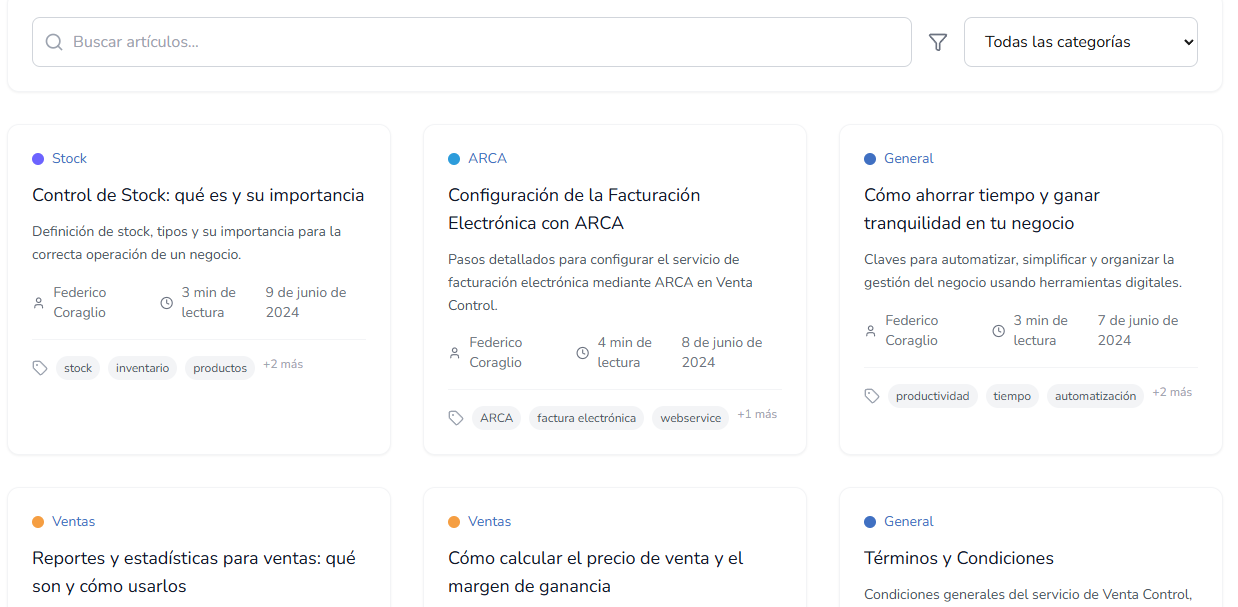The width and height of the screenshot is (1238, 607).
Task: Click General label above Cómo ahorrar tiempo
Action: pyautogui.click(x=909, y=158)
